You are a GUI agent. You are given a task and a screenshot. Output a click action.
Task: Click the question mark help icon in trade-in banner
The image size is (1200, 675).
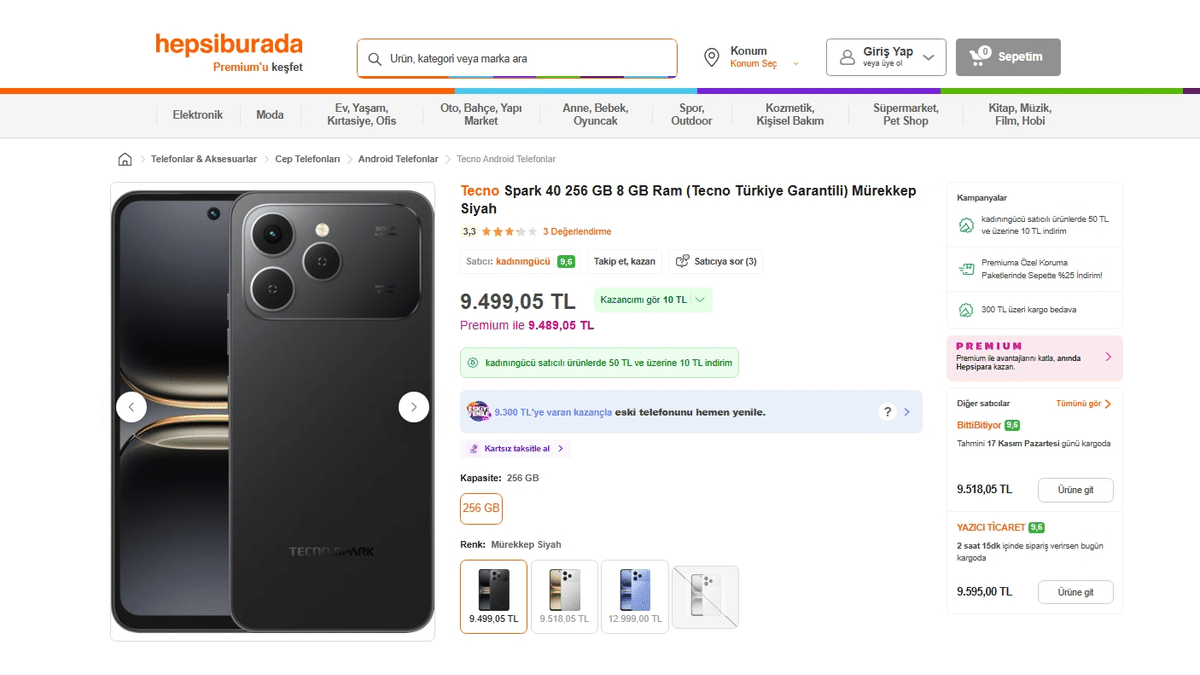click(x=886, y=411)
